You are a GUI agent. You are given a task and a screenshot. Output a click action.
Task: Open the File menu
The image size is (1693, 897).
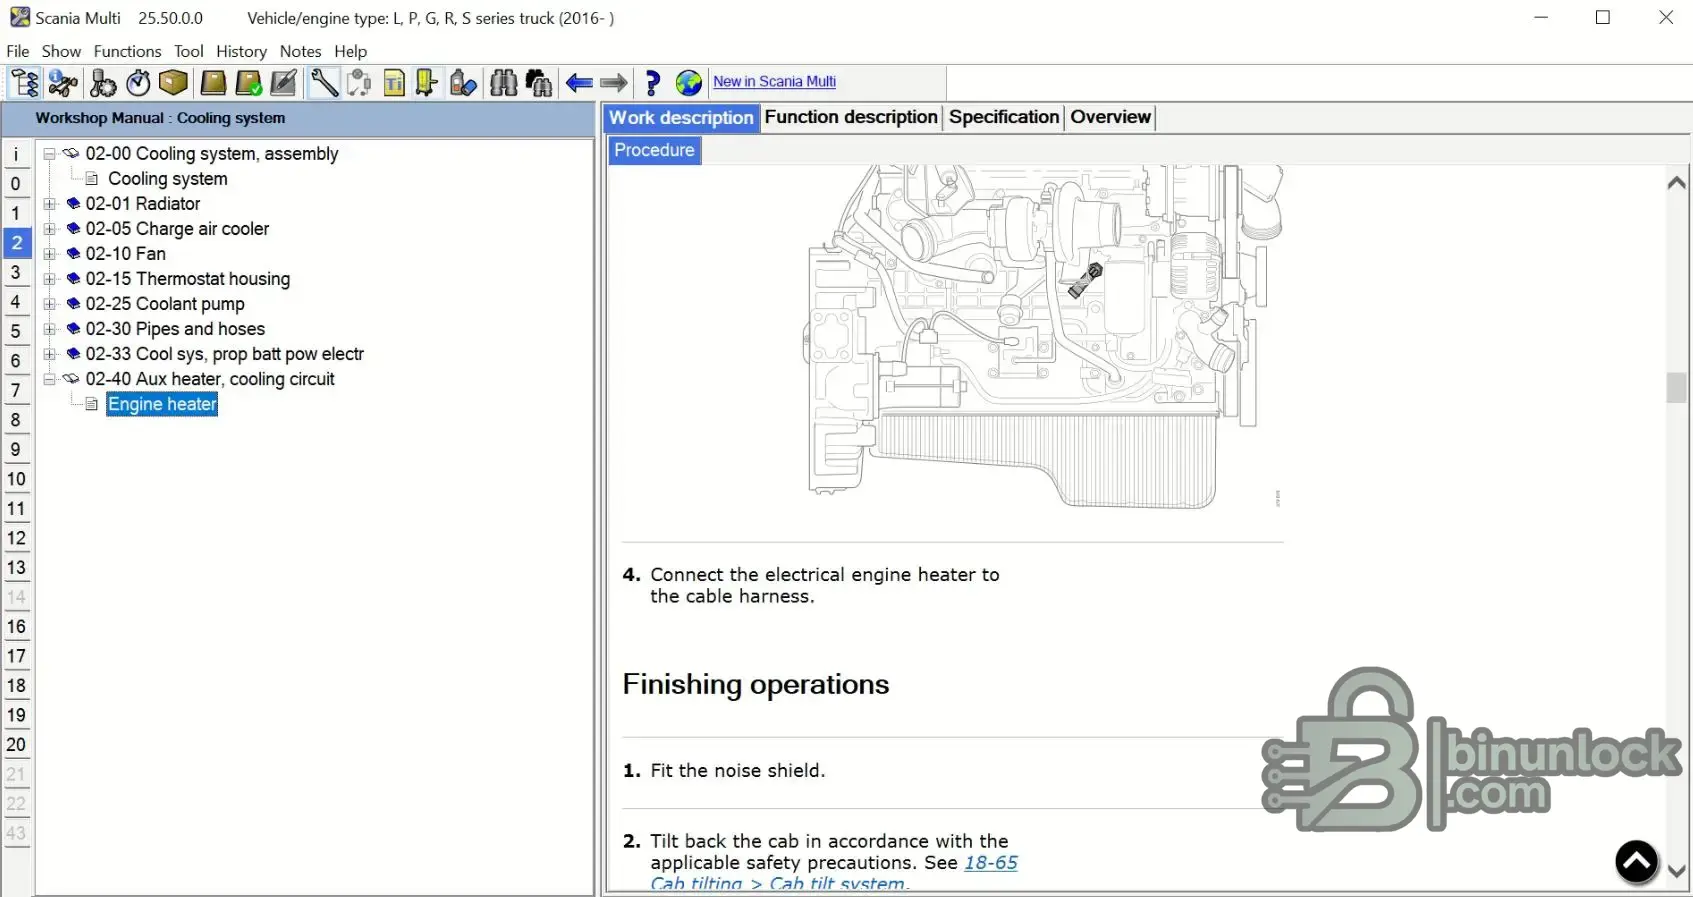pyautogui.click(x=18, y=51)
